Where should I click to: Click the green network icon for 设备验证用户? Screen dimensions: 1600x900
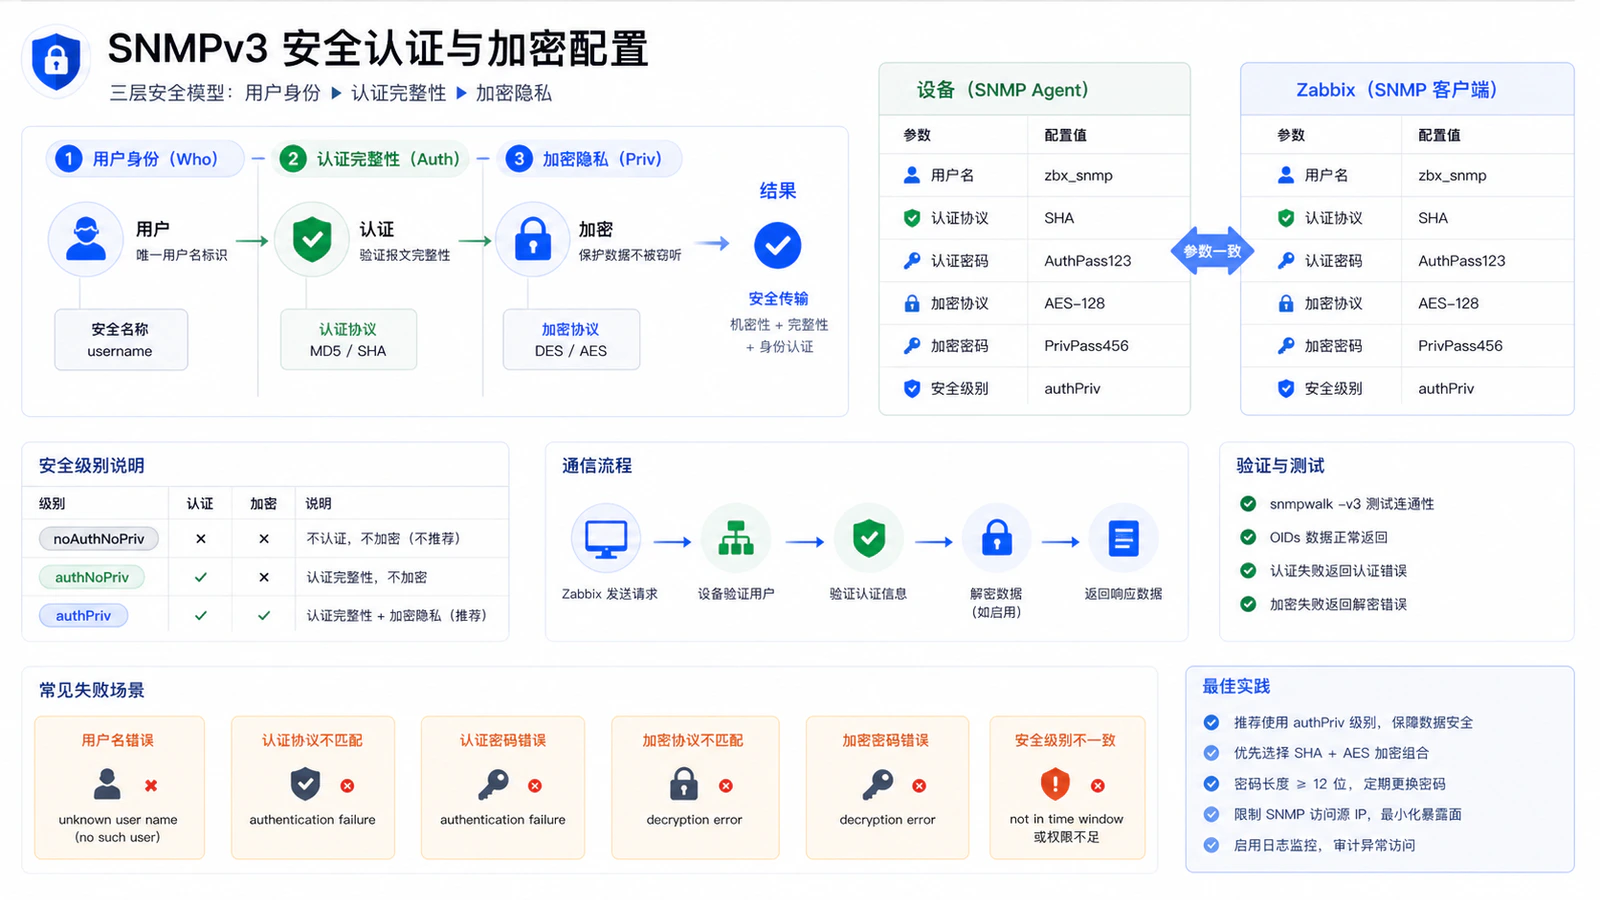[736, 539]
